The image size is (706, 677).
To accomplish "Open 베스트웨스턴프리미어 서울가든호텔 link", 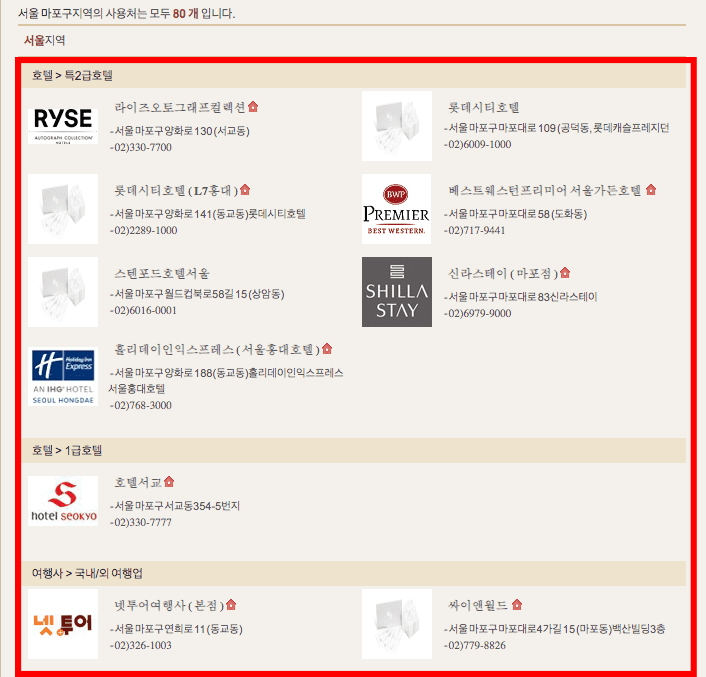I will coord(545,190).
